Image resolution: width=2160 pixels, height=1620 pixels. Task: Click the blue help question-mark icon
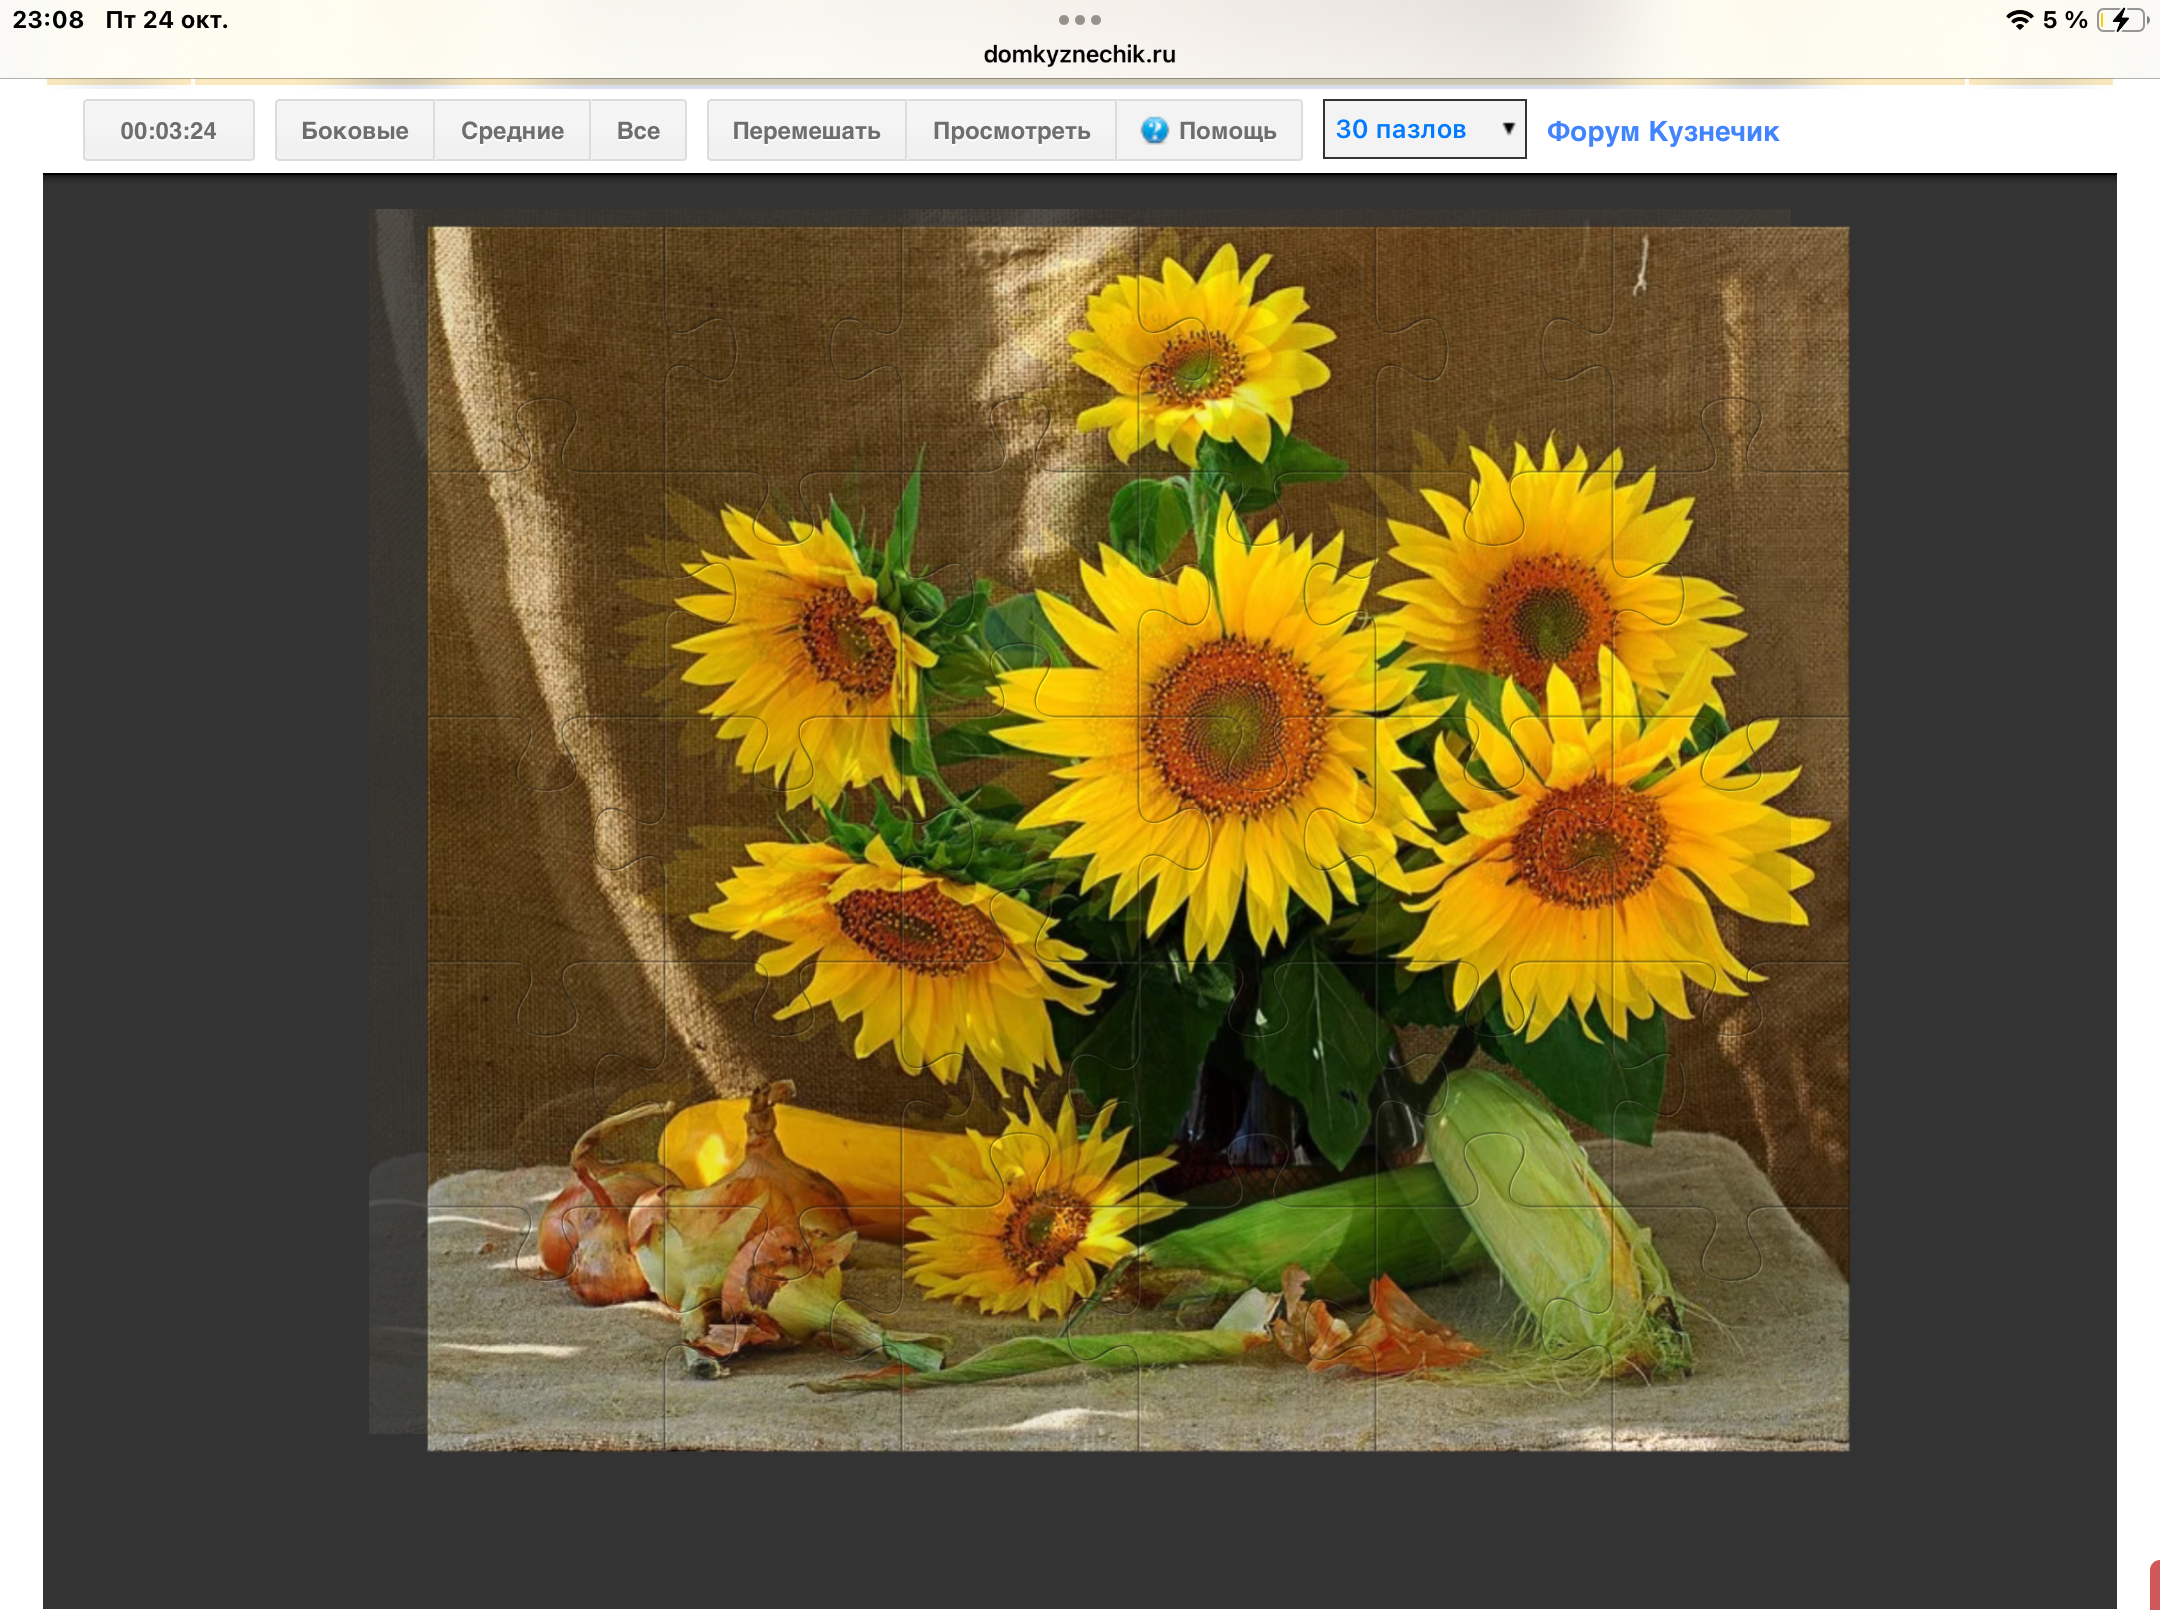(x=1154, y=130)
